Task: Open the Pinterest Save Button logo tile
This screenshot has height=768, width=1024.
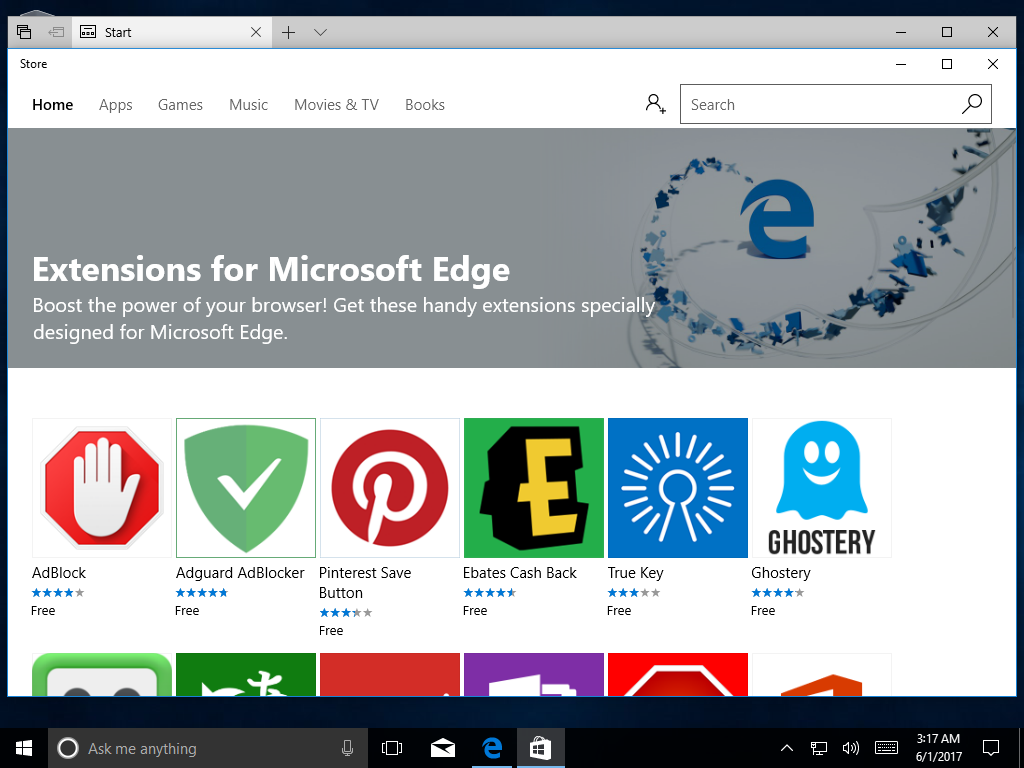Action: (x=390, y=488)
